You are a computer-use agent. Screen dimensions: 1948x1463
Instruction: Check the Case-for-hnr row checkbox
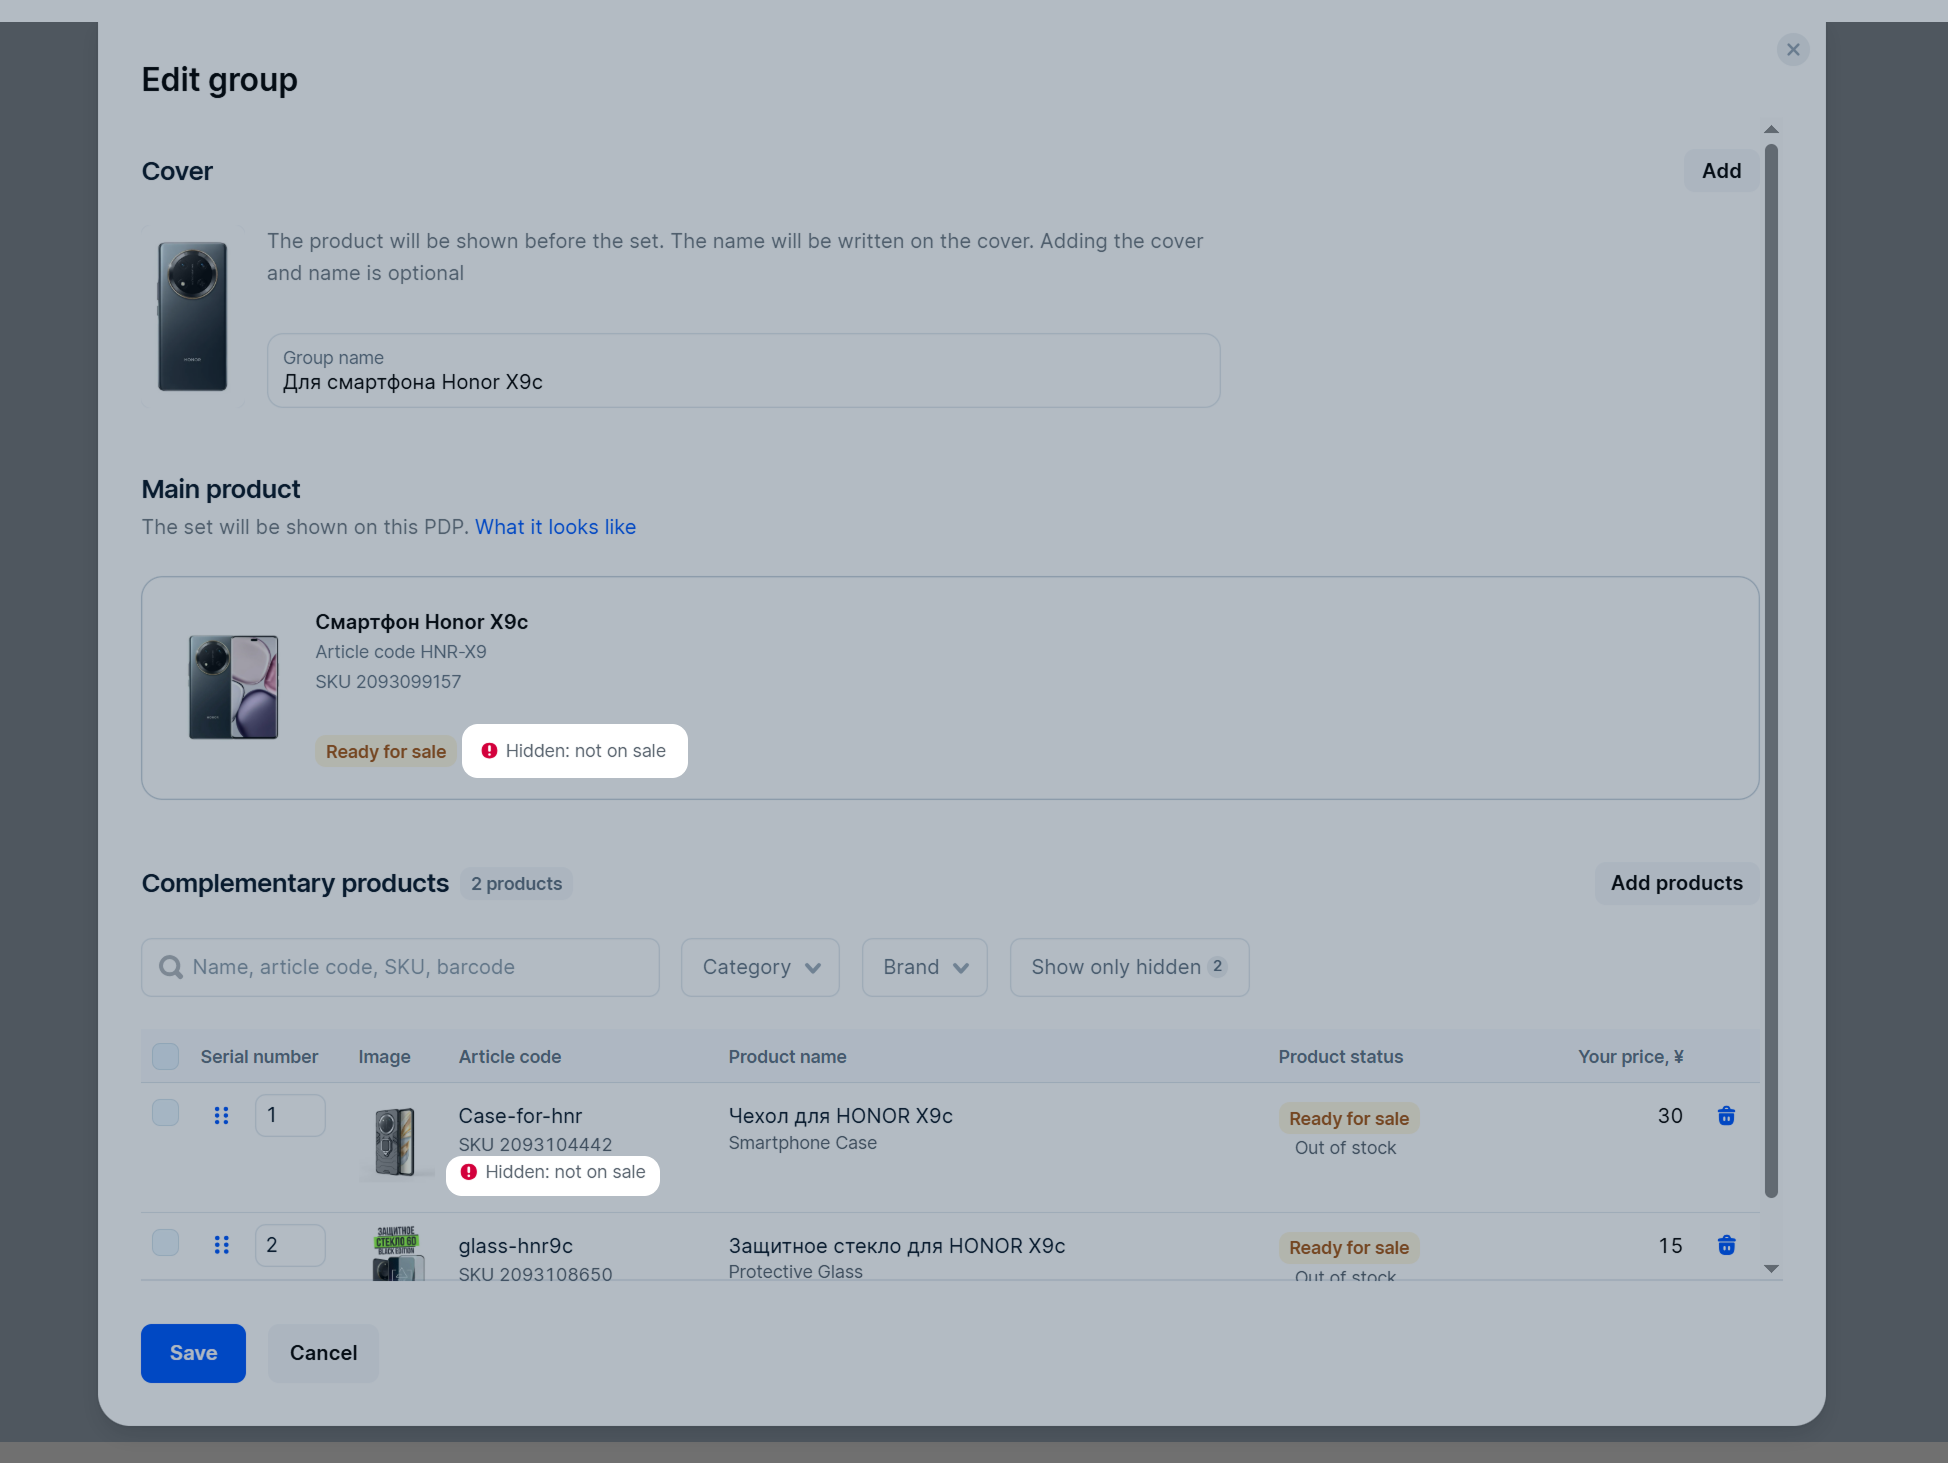[166, 1113]
